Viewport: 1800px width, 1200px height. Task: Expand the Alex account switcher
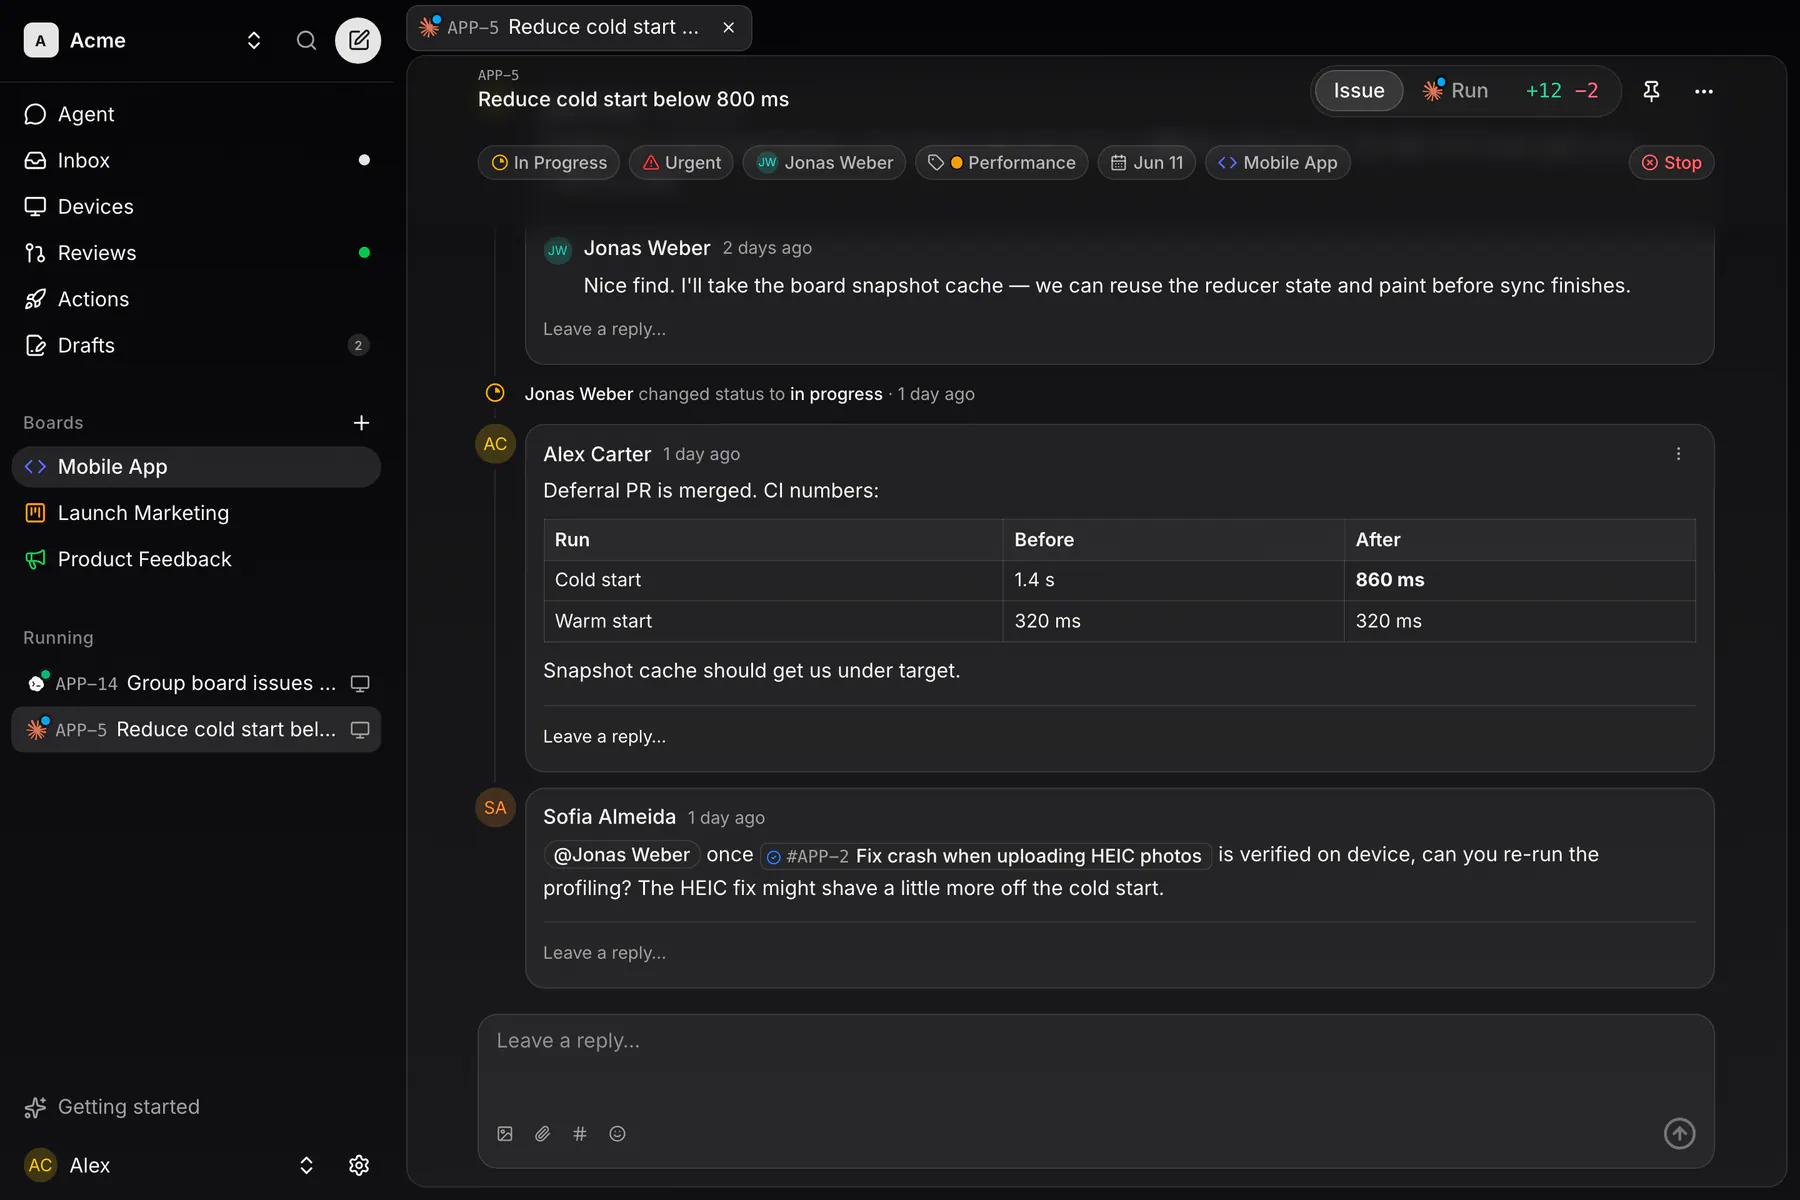click(x=306, y=1165)
